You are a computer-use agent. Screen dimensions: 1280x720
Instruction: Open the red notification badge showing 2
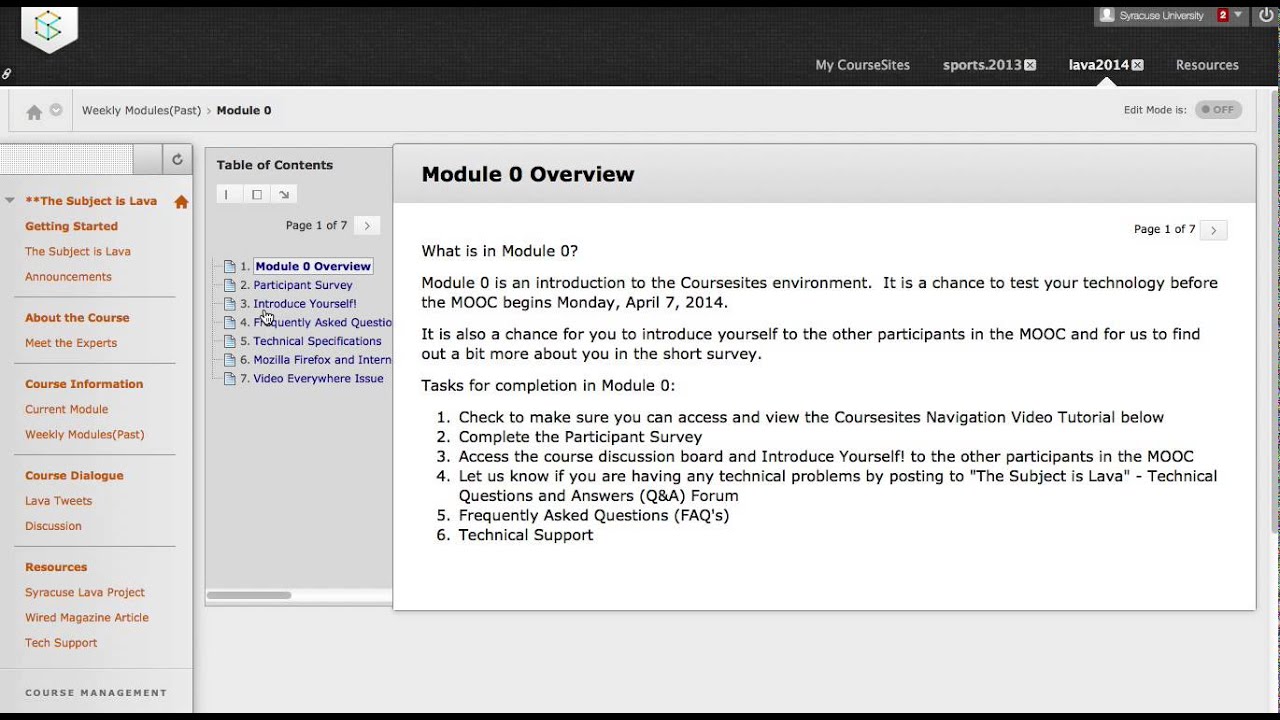point(1223,15)
